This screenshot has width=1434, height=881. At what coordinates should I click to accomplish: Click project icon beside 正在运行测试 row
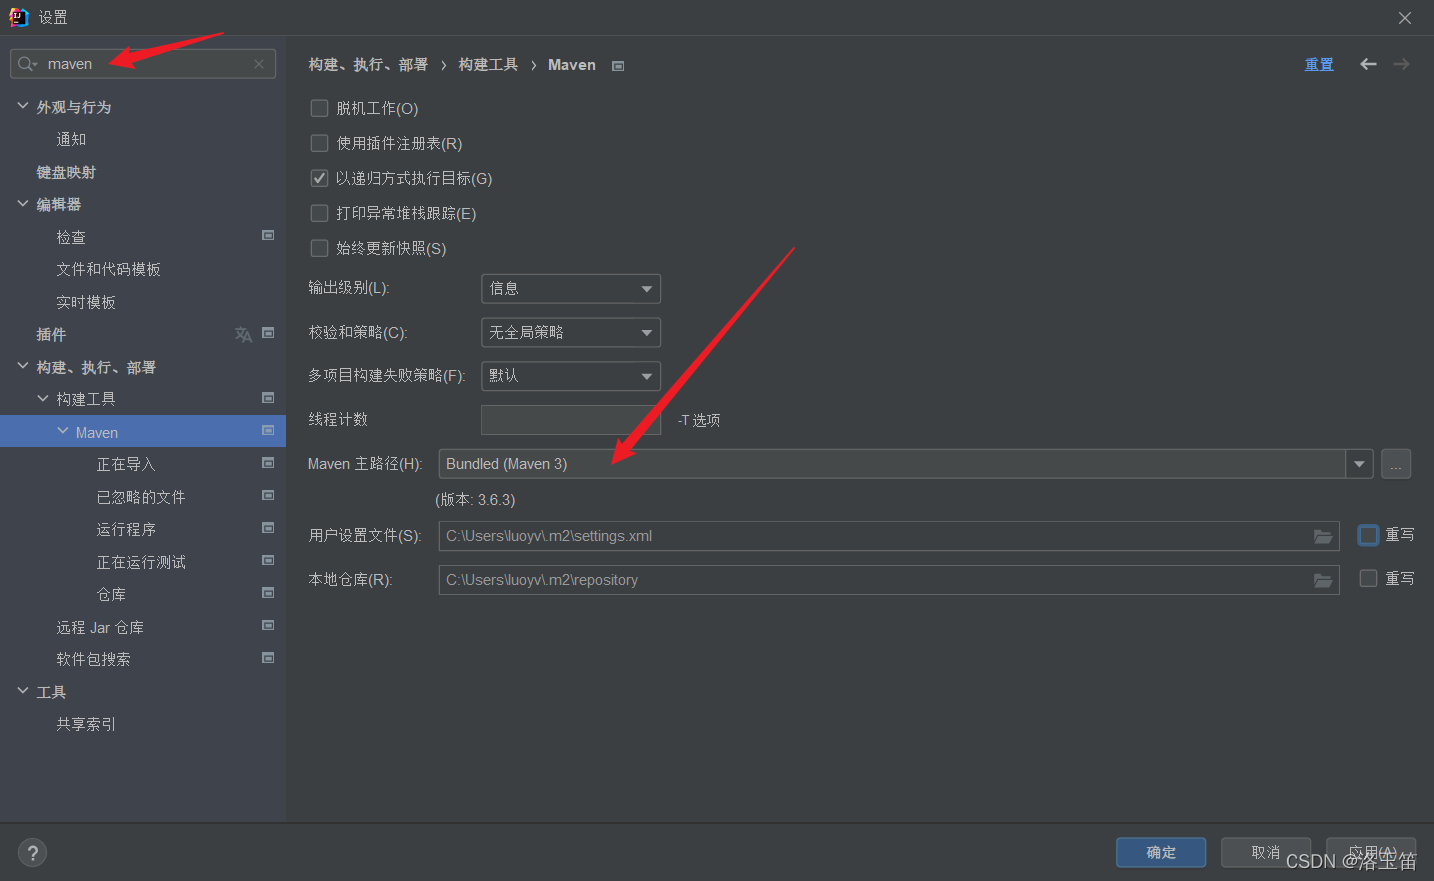(268, 560)
